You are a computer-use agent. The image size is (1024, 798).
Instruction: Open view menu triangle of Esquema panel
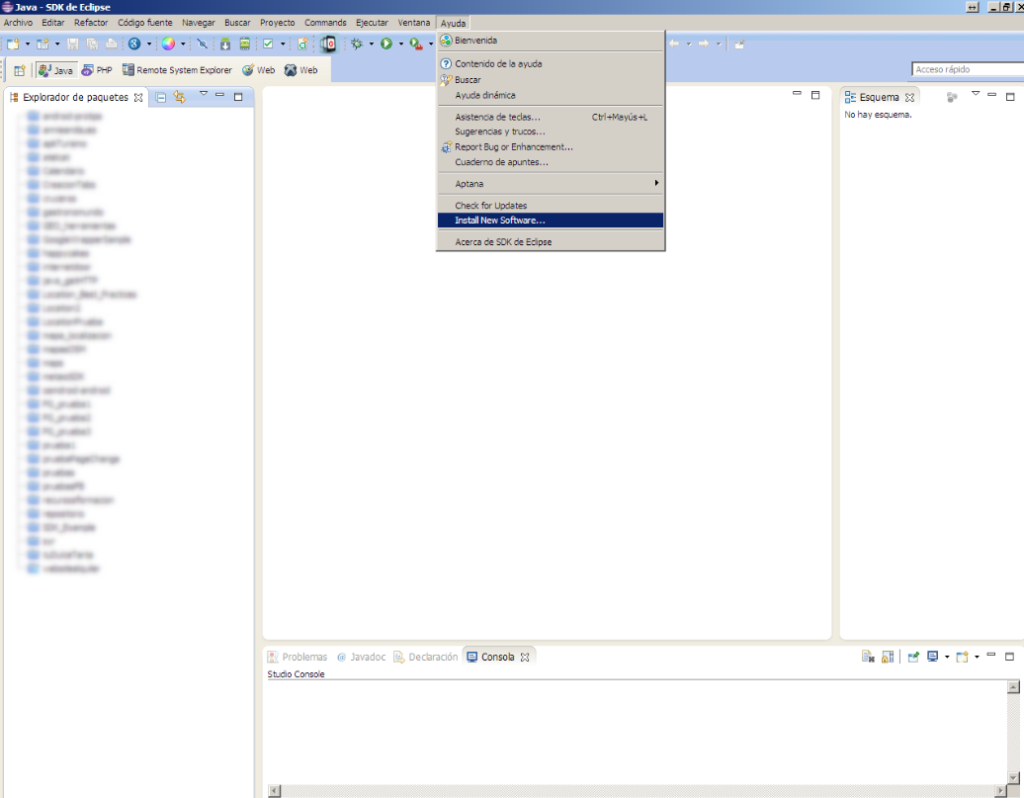coord(975,93)
